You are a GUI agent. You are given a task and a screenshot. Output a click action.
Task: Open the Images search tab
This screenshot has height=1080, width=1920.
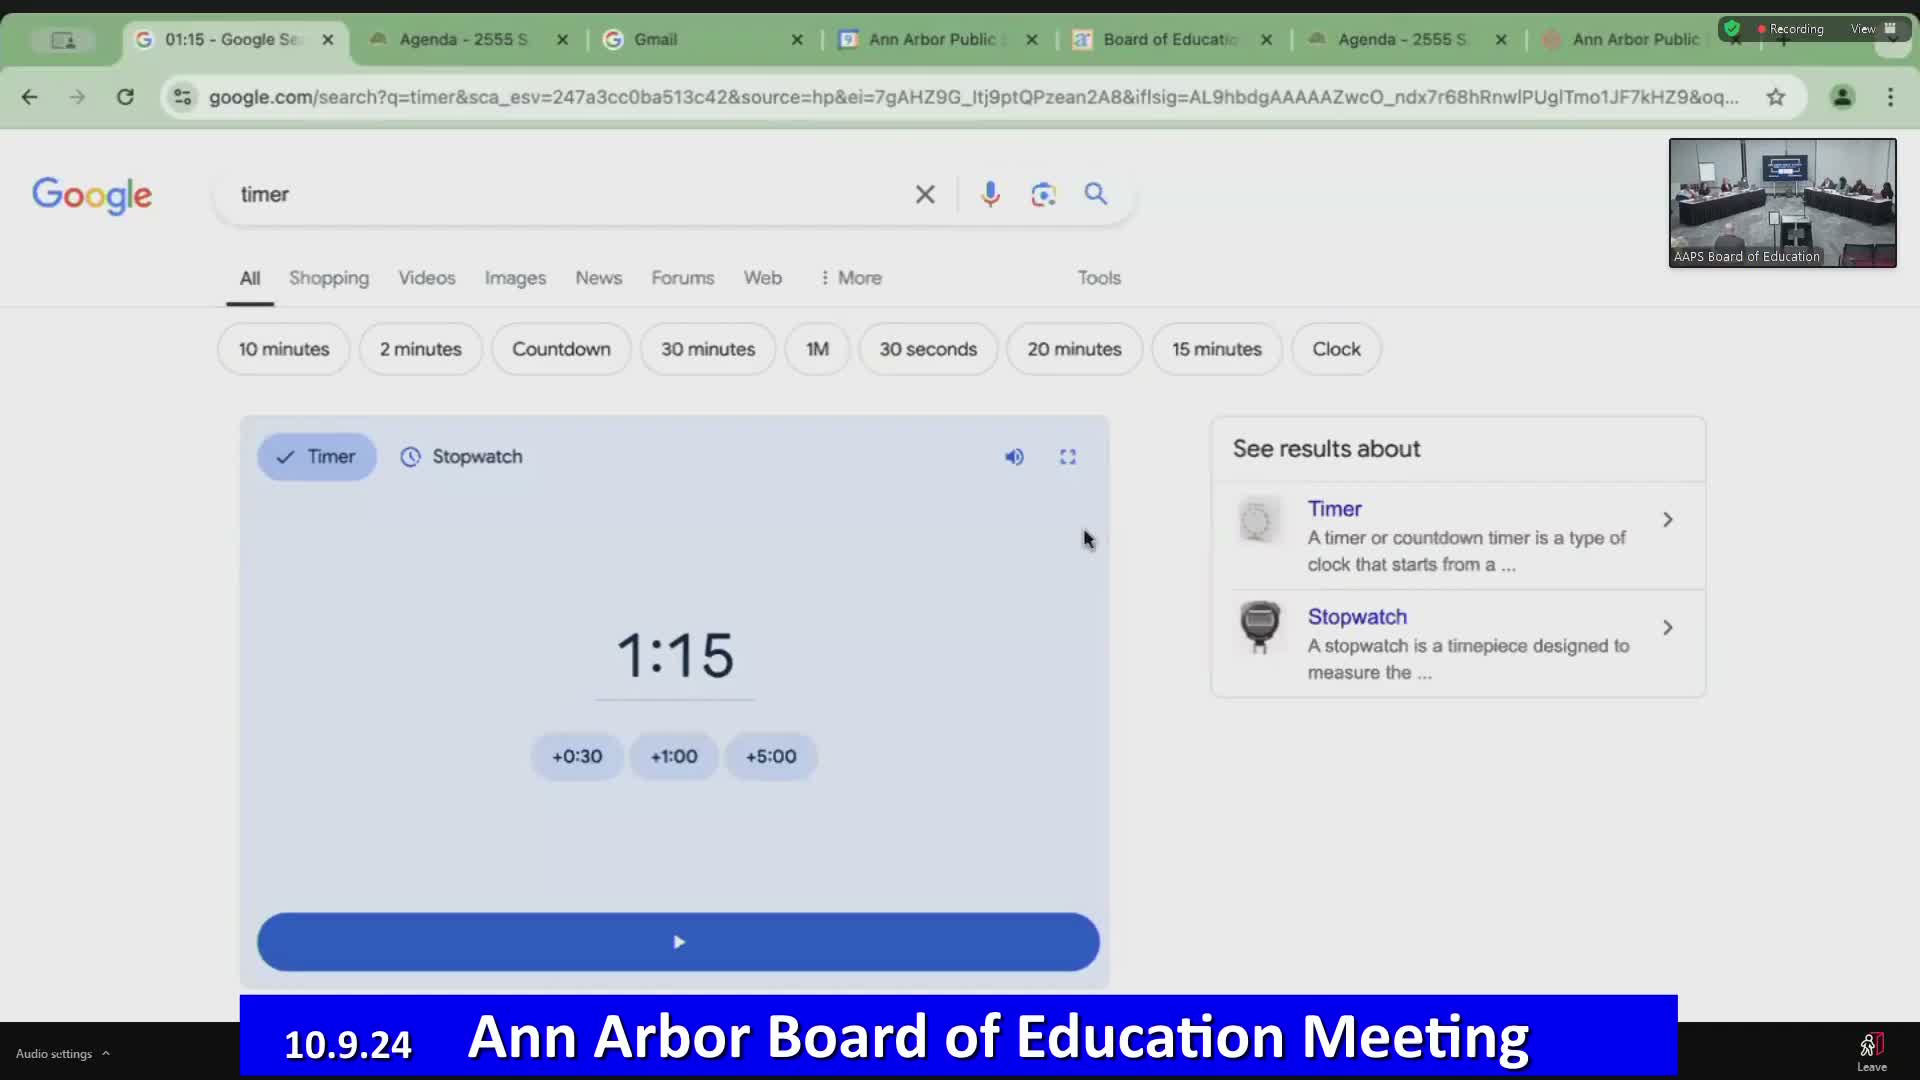point(515,278)
